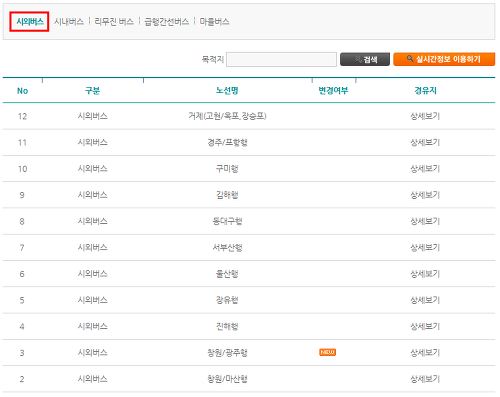Click route name 창원/광주행

tap(227, 352)
